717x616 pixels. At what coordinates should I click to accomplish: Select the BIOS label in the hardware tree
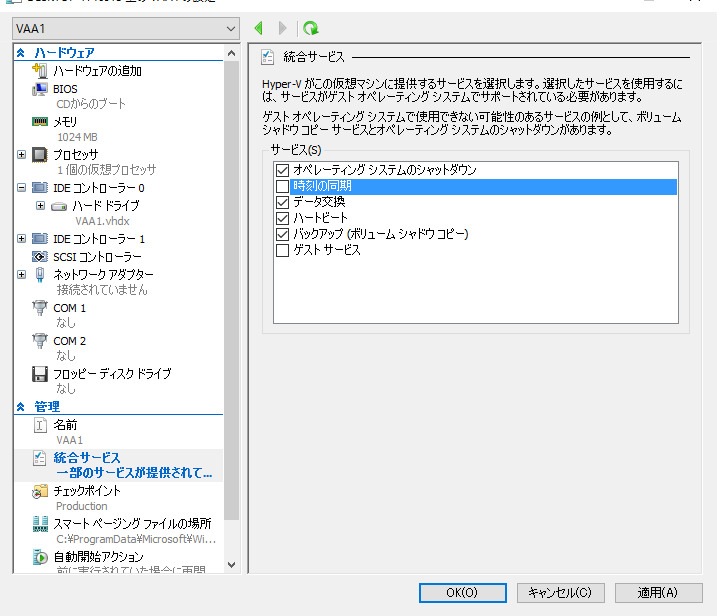coord(65,89)
